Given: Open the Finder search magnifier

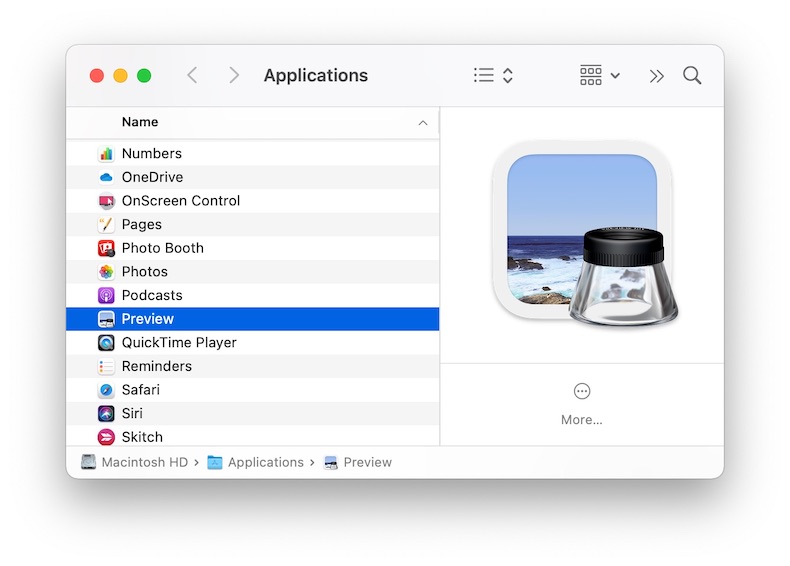Looking at the screenshot, I should (x=692, y=76).
